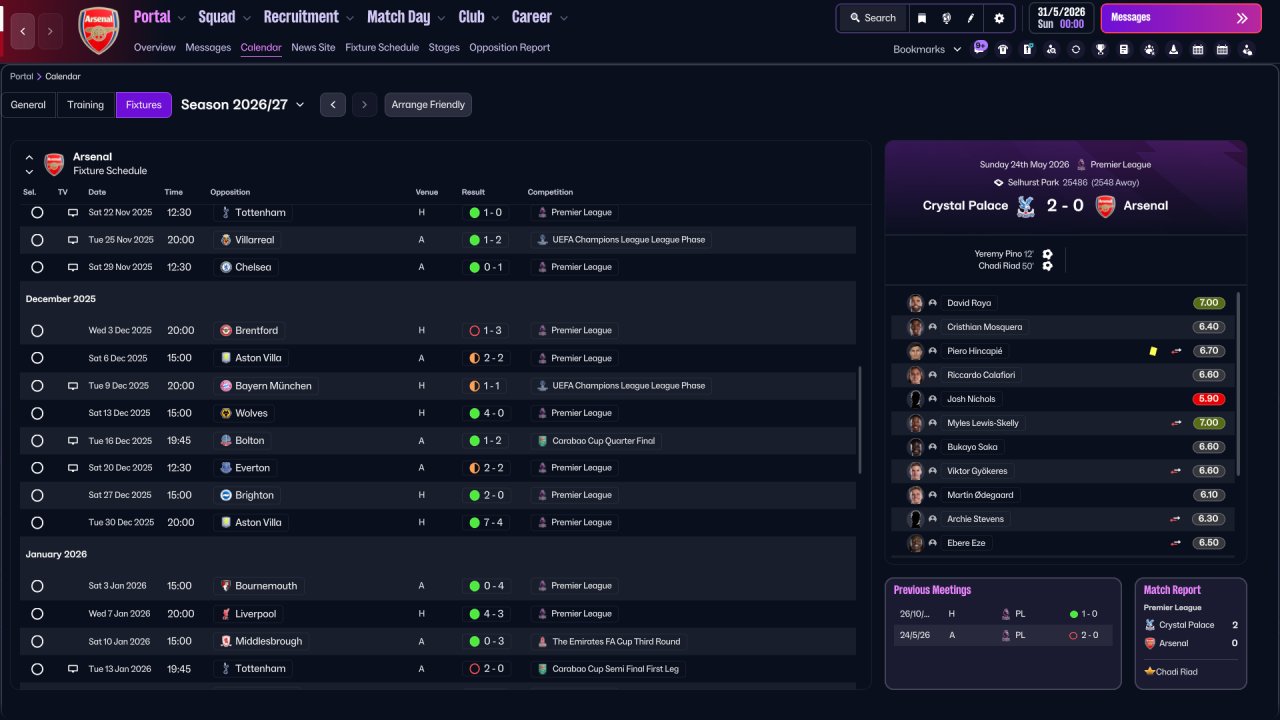Click the pencil edit icon in top bar
The image size is (1280, 720).
971,18
